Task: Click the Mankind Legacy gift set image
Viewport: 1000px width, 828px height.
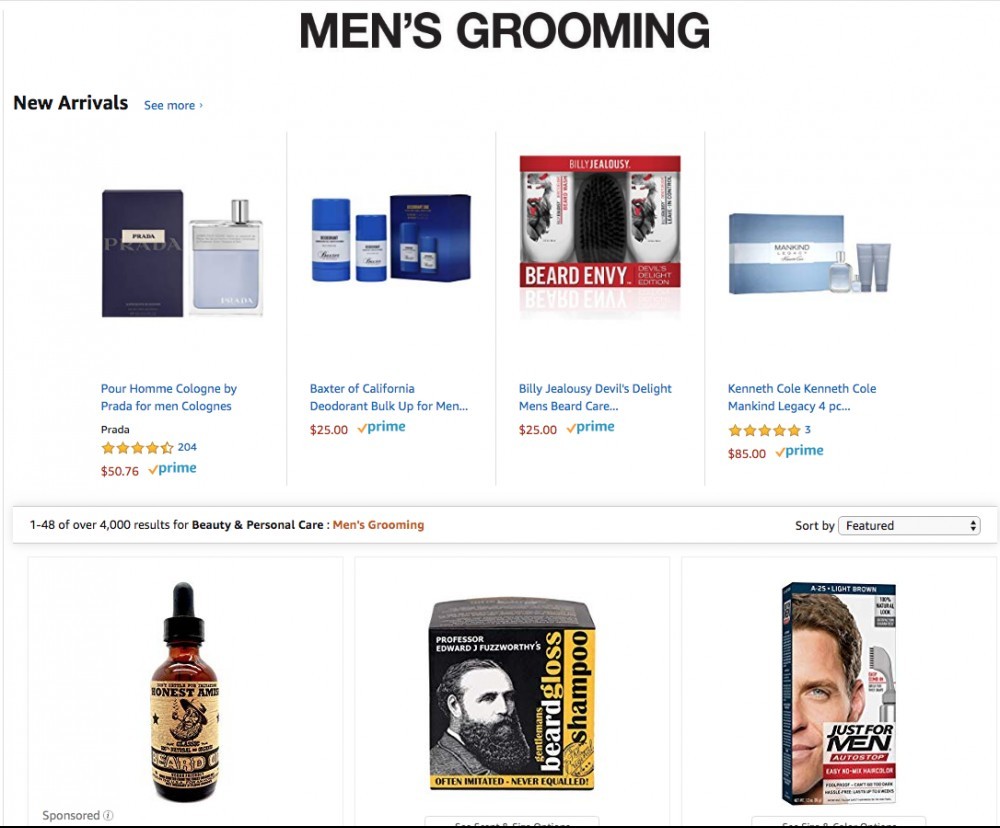Action: (809, 253)
